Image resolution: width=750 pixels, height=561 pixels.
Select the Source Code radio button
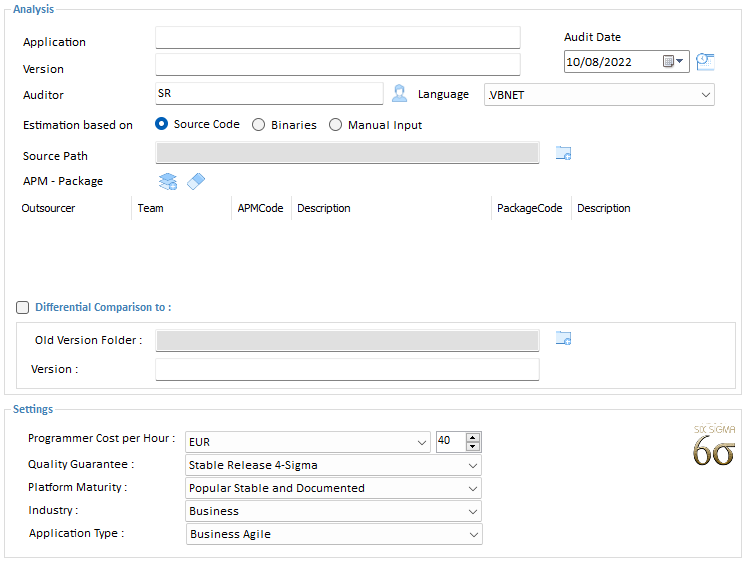coord(162,125)
